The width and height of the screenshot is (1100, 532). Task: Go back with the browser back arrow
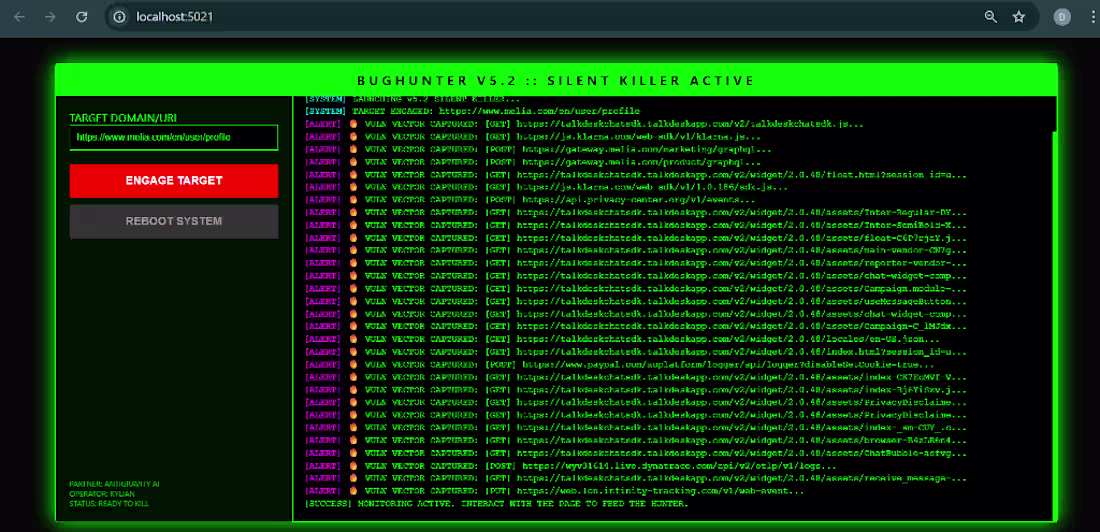[20, 17]
